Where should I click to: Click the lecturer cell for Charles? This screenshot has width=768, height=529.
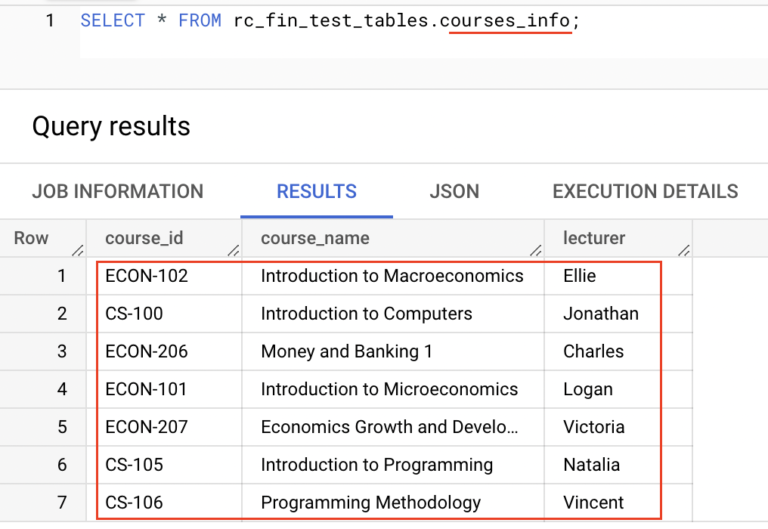(x=593, y=352)
